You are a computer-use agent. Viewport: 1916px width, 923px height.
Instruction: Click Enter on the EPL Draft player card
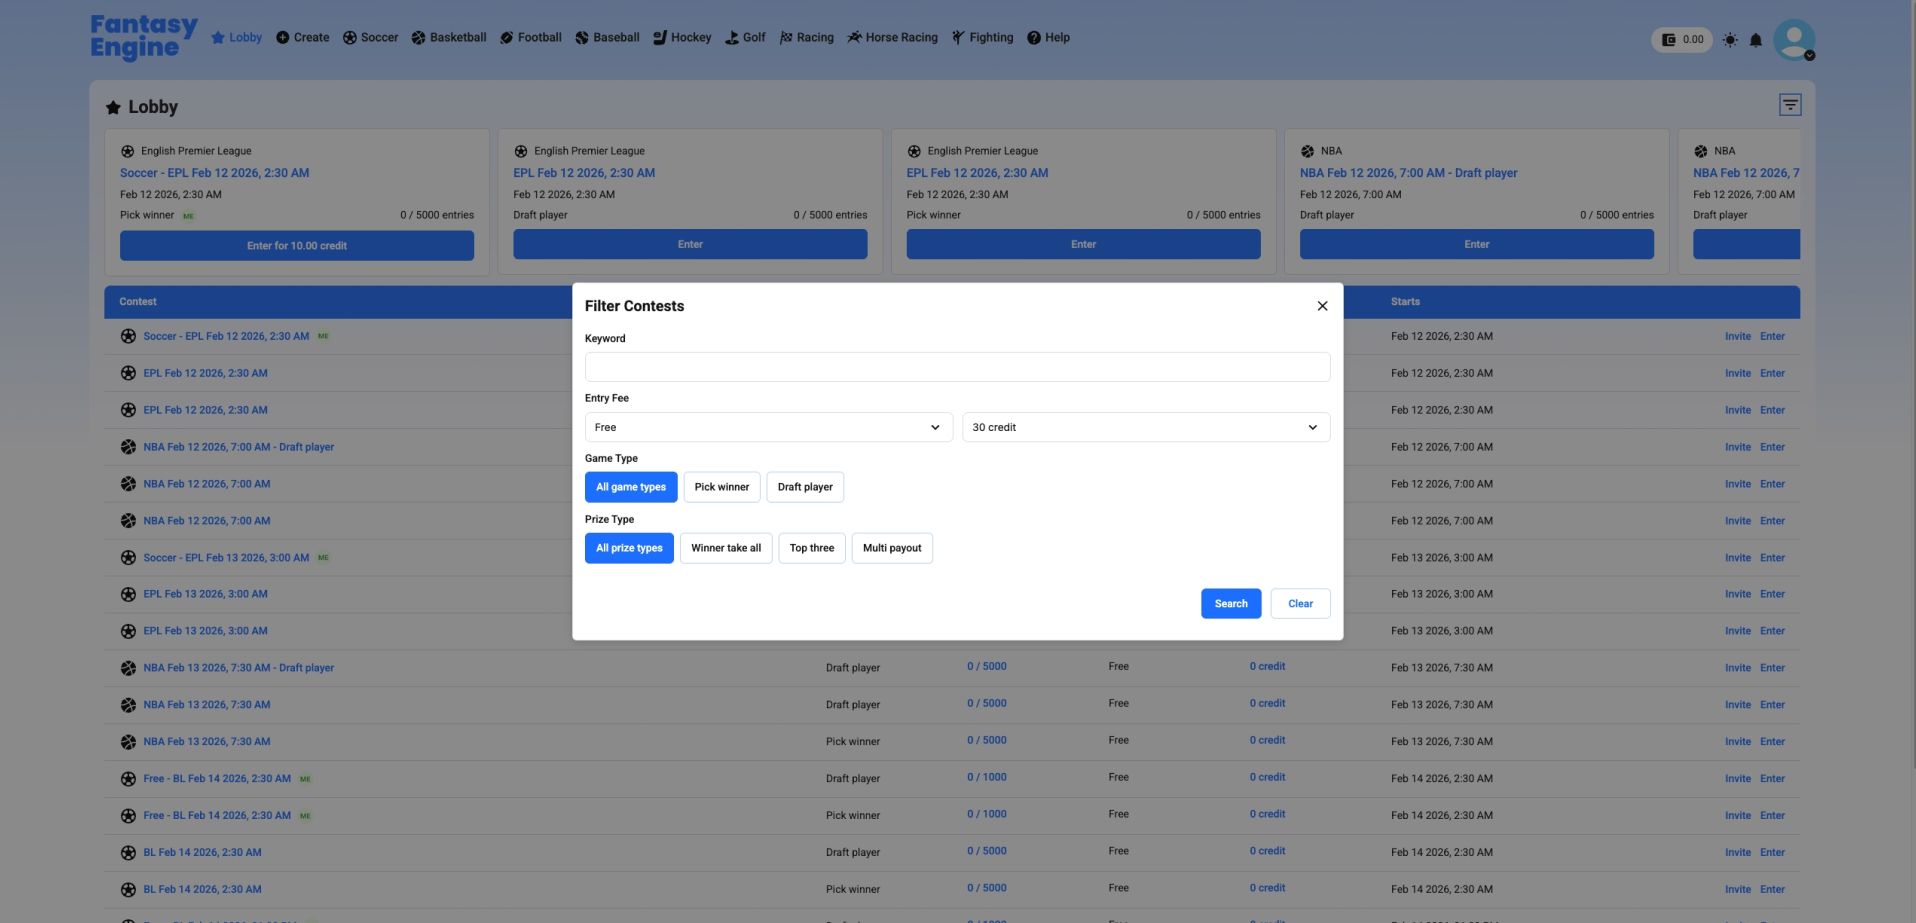click(x=690, y=245)
